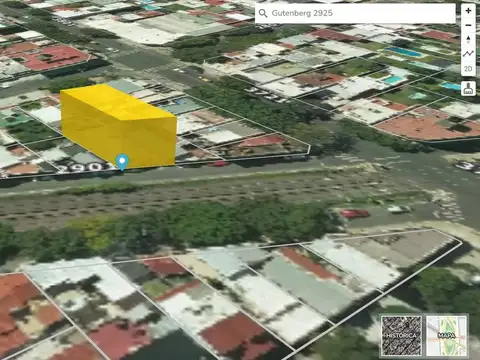Switch map to 2D view

point(468,68)
